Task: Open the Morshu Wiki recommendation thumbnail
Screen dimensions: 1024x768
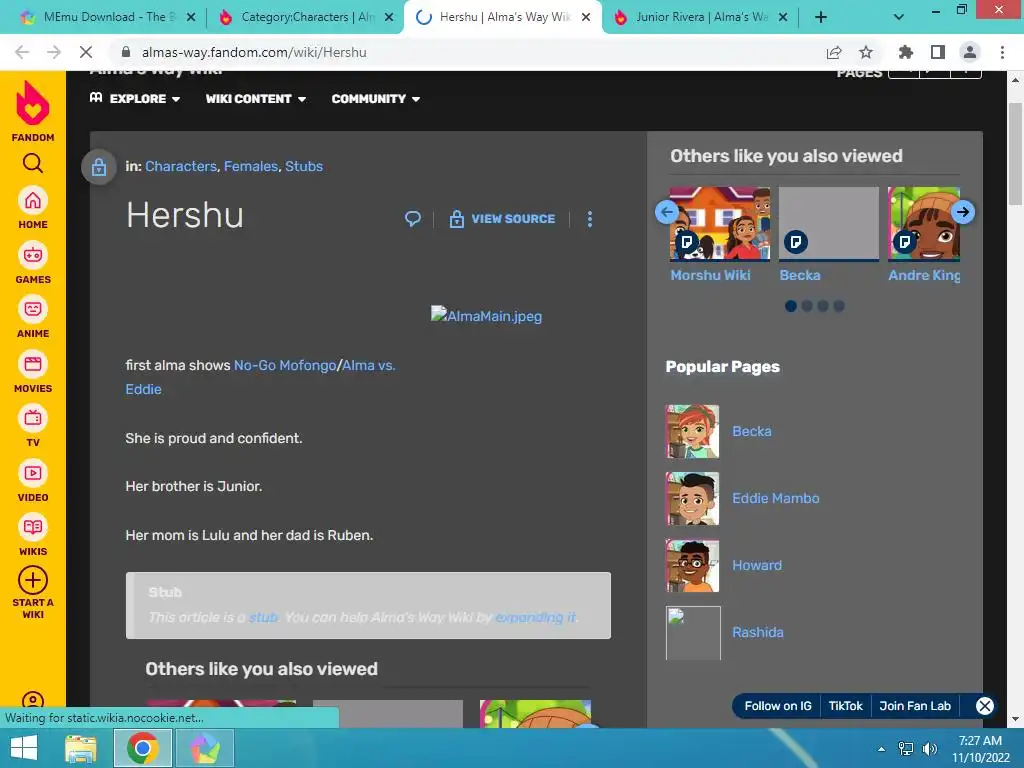Action: coord(720,223)
